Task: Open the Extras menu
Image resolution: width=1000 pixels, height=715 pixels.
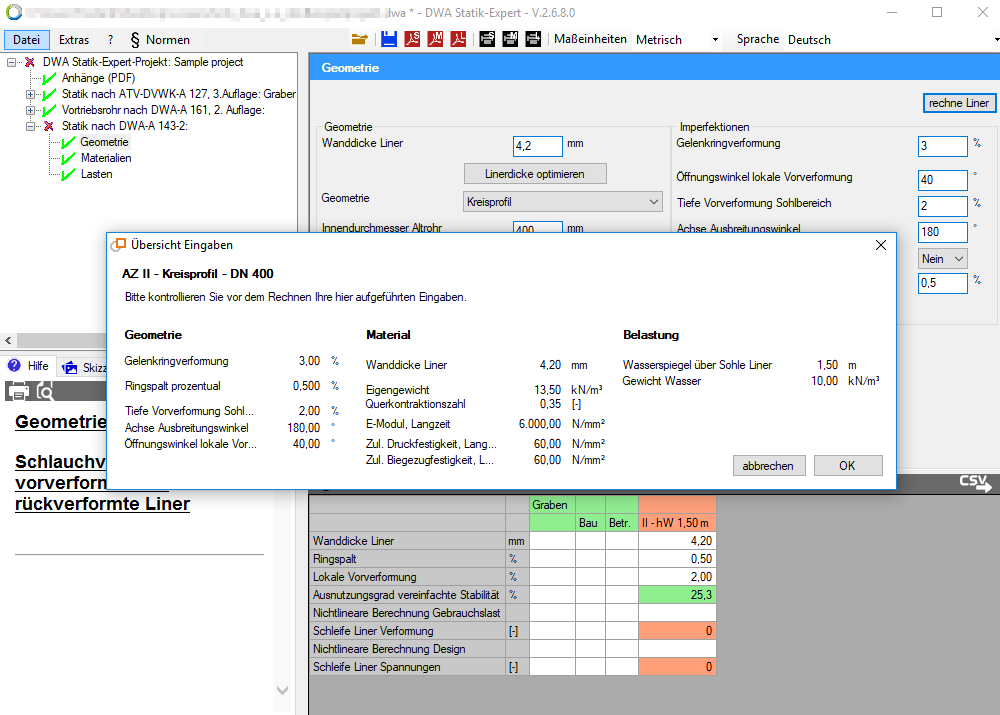Action: tap(74, 40)
